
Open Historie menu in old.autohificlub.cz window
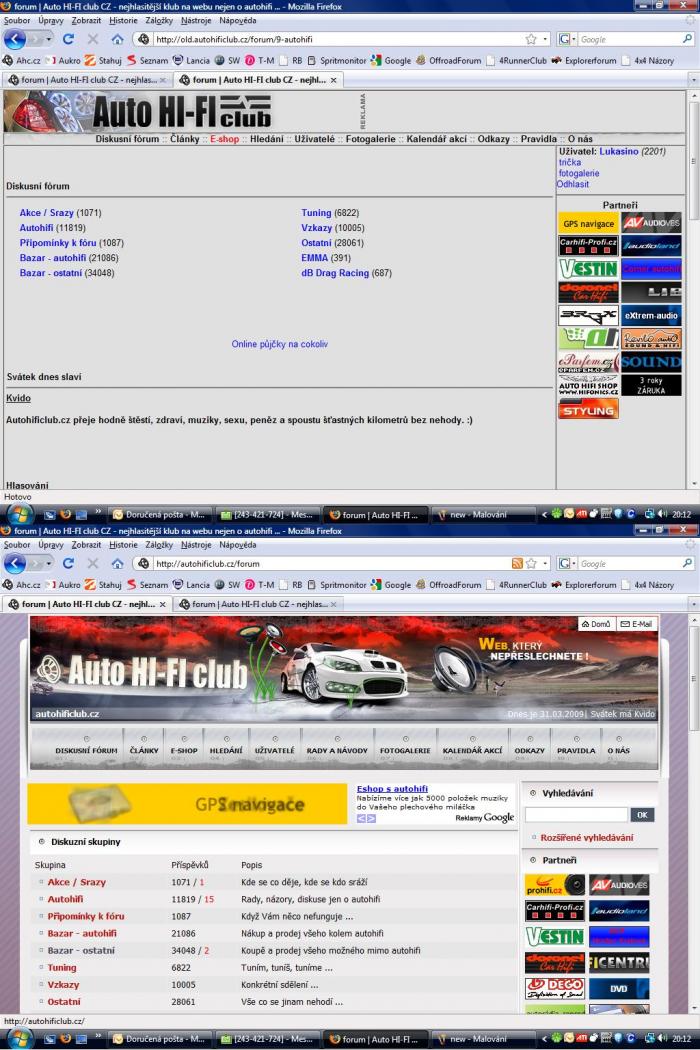click(123, 21)
